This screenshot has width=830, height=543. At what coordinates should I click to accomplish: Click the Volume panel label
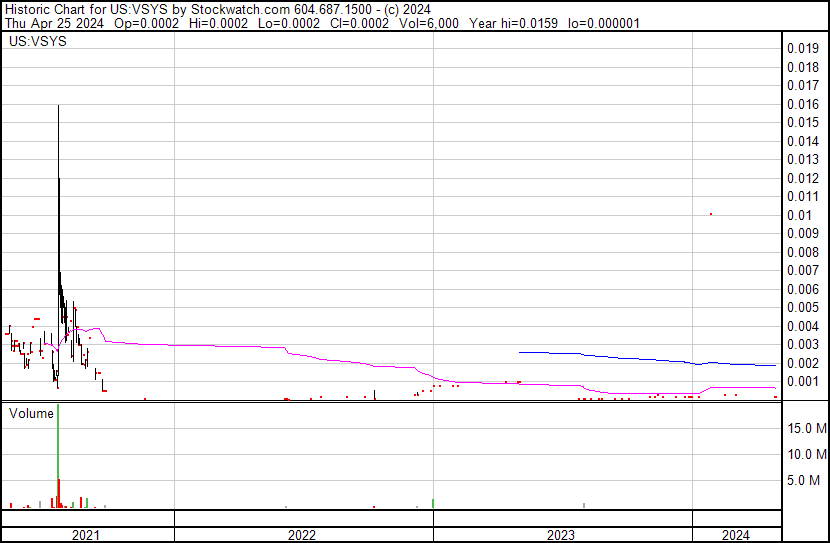[31, 413]
